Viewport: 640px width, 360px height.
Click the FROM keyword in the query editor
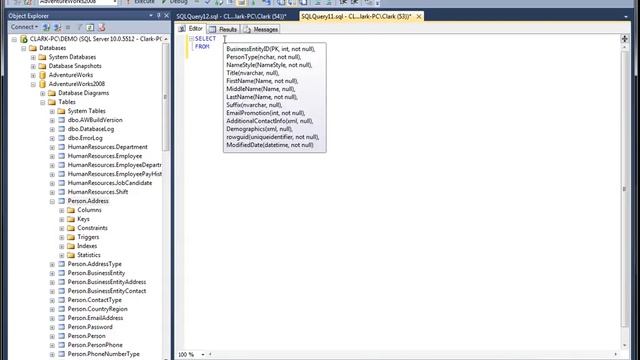click(x=202, y=47)
